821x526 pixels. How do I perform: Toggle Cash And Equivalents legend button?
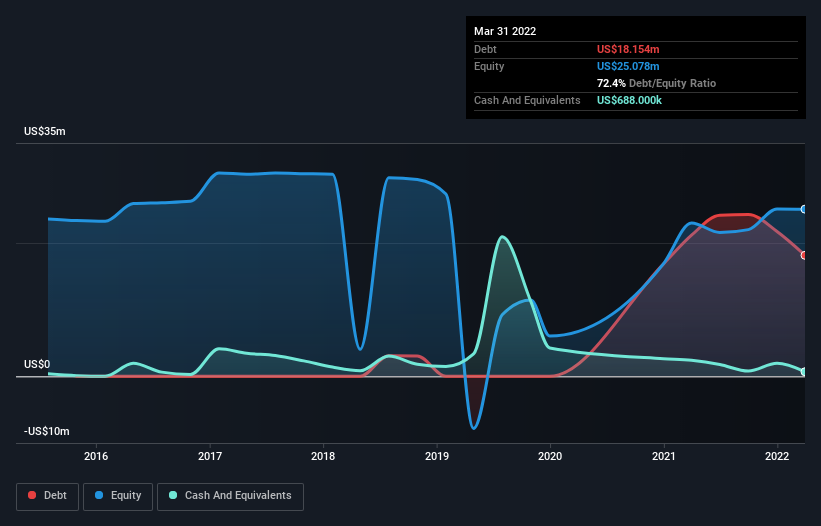[x=230, y=496]
